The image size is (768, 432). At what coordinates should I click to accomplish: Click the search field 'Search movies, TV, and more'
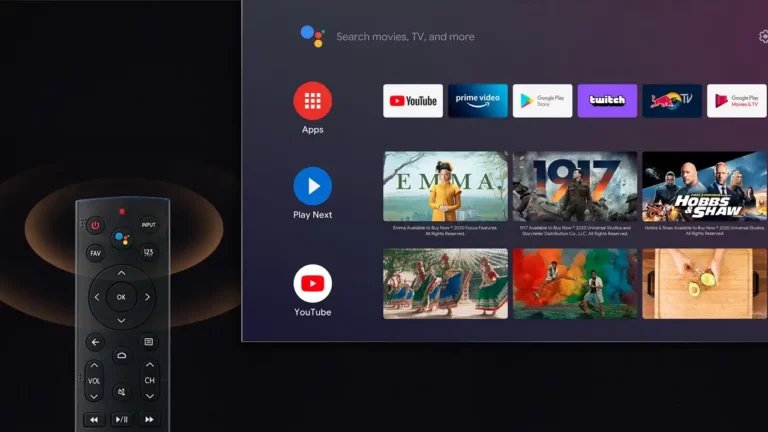(x=405, y=37)
